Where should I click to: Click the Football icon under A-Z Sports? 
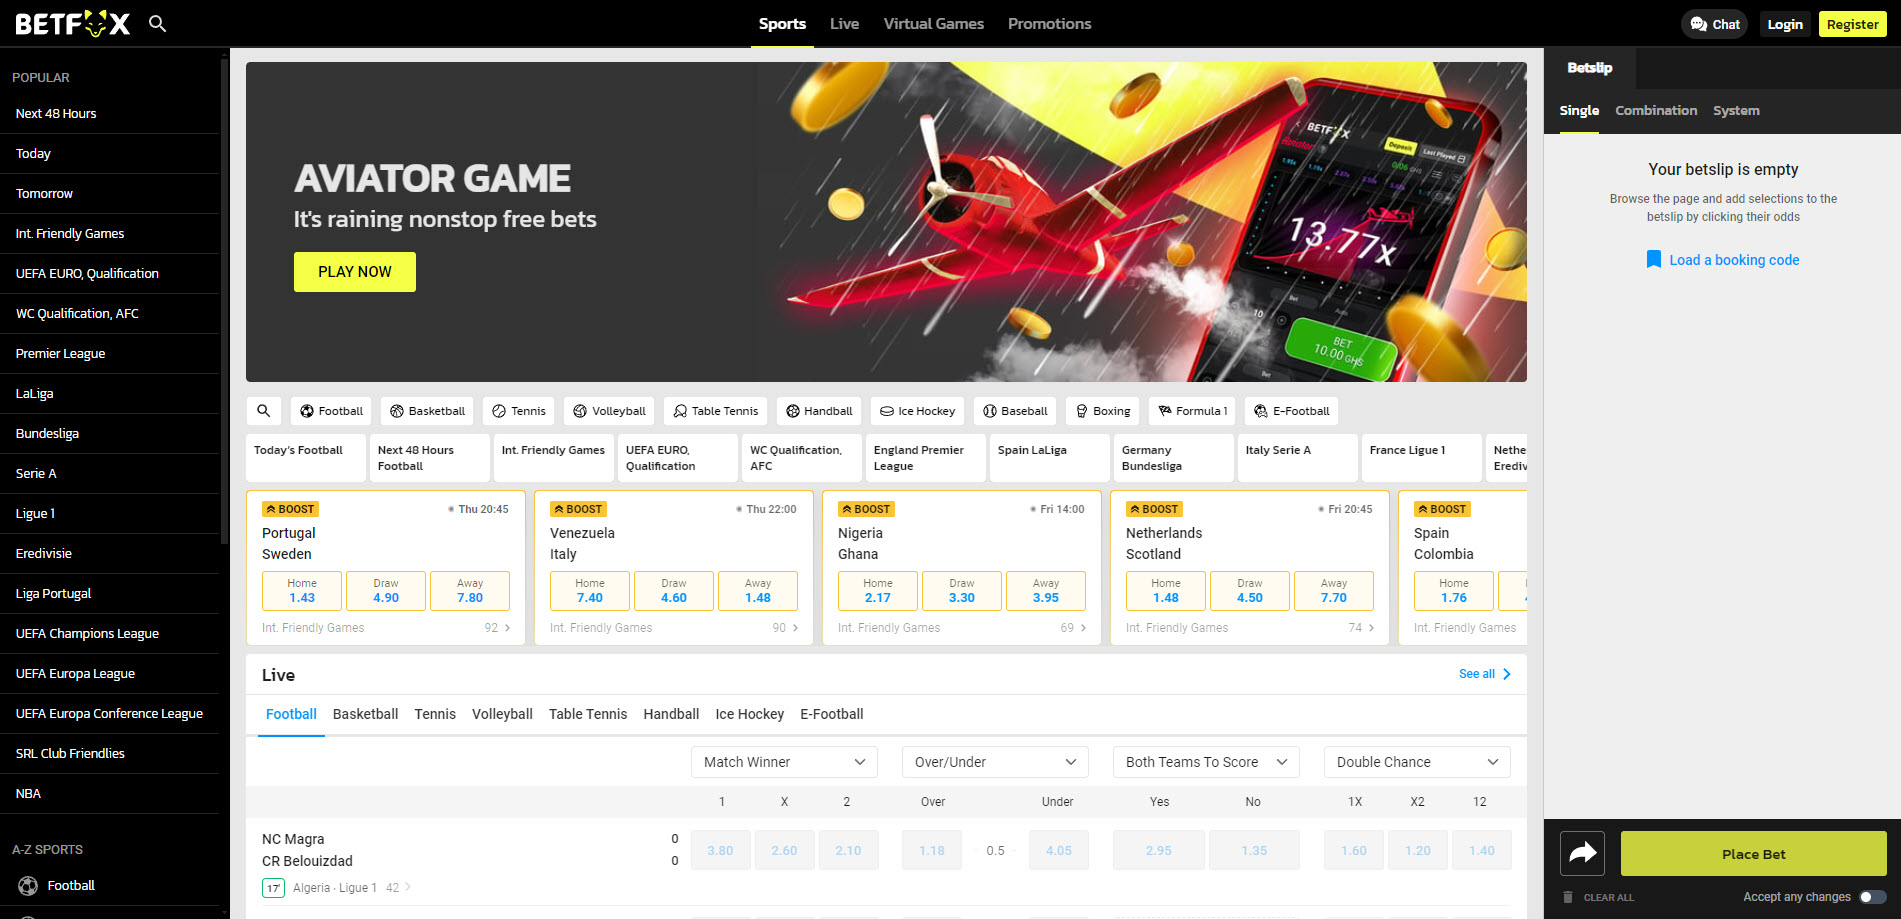pyautogui.click(x=28, y=886)
